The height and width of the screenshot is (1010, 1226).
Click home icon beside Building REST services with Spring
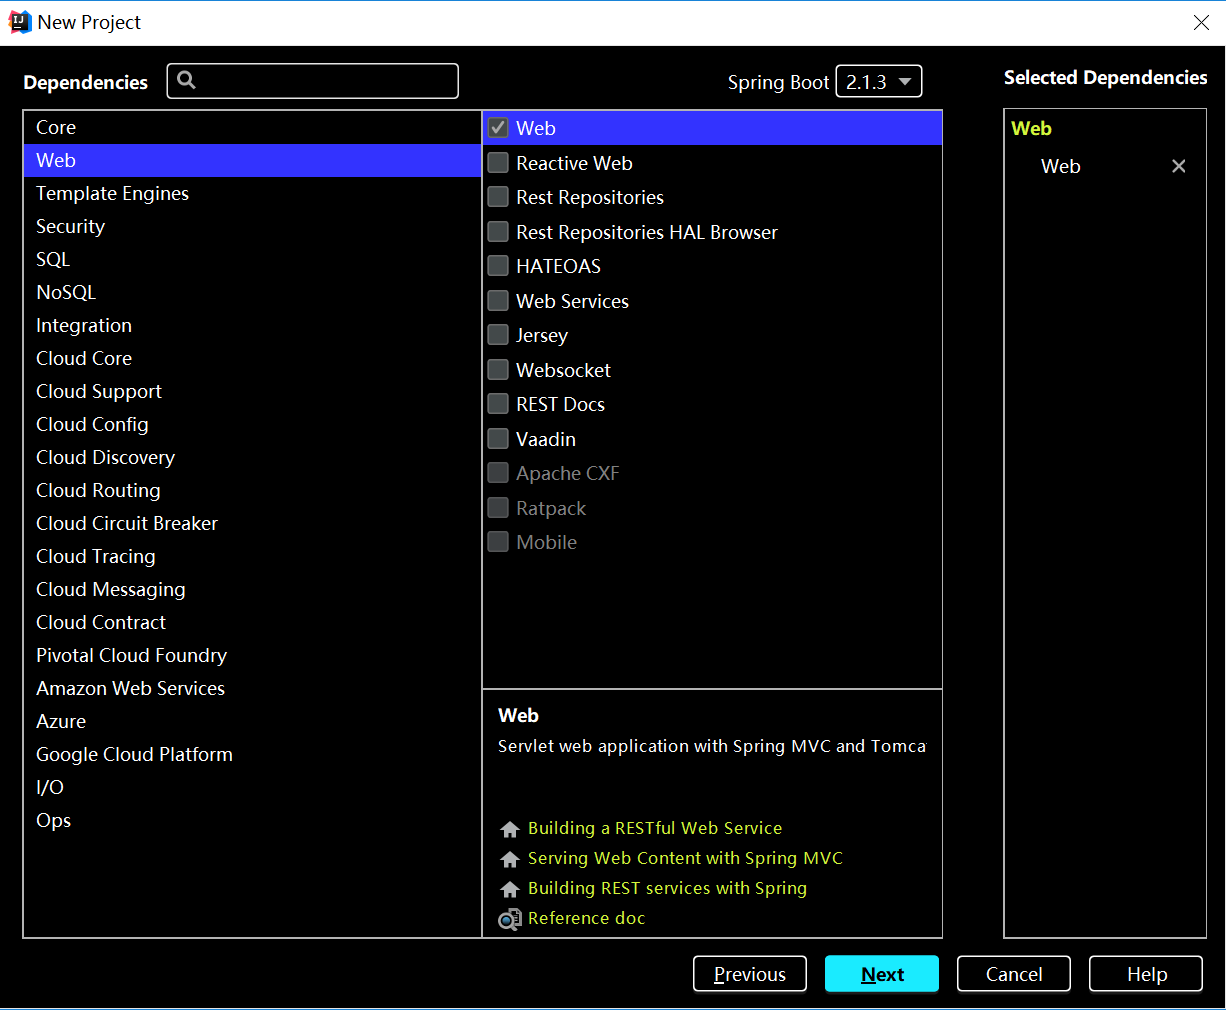pos(510,889)
